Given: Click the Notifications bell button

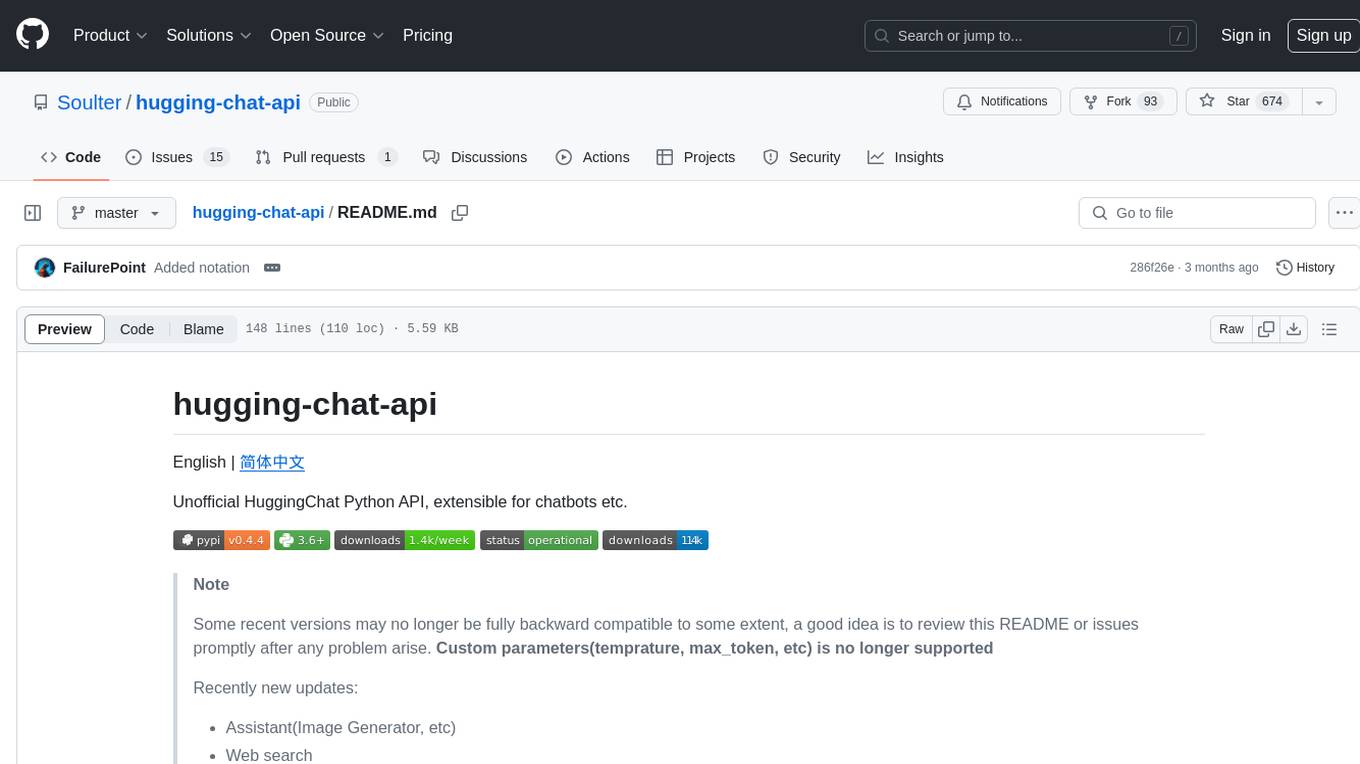Looking at the screenshot, I should click(x=1002, y=101).
